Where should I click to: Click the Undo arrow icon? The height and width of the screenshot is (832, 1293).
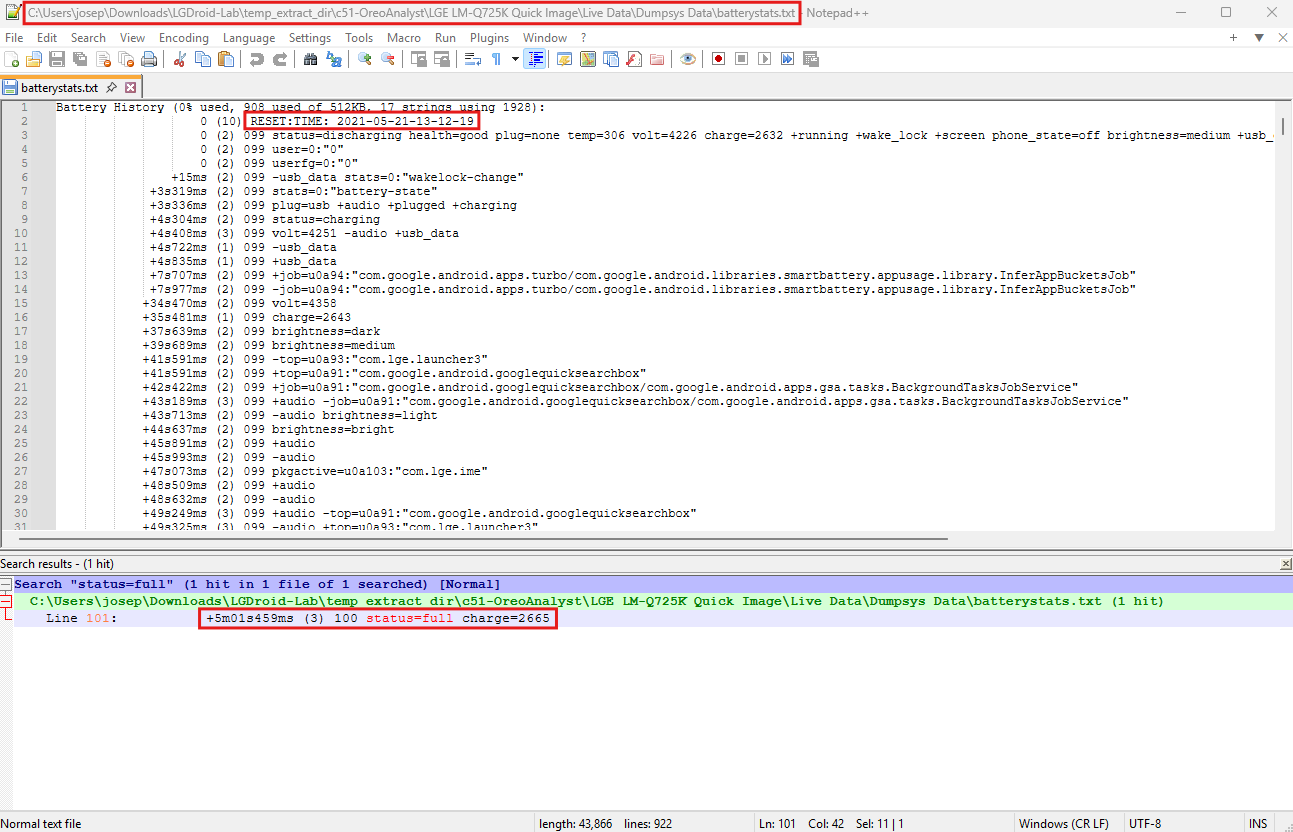coord(257,59)
